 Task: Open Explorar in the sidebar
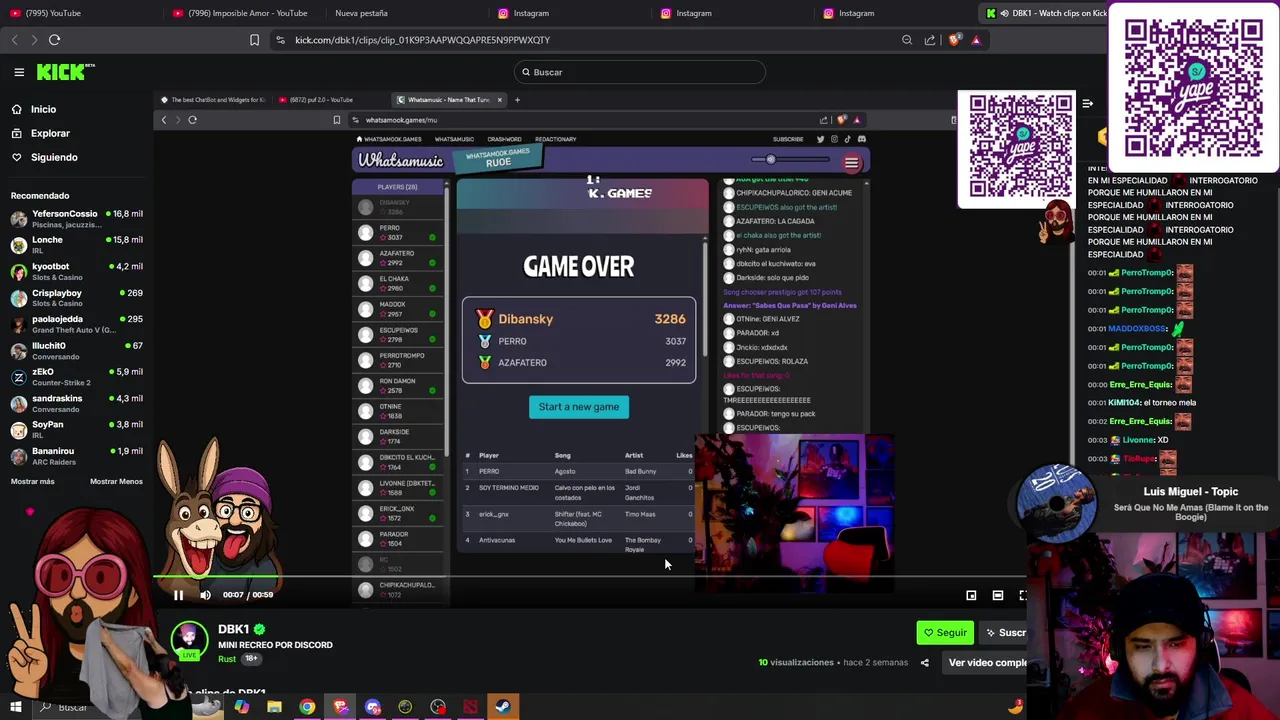[x=50, y=133]
